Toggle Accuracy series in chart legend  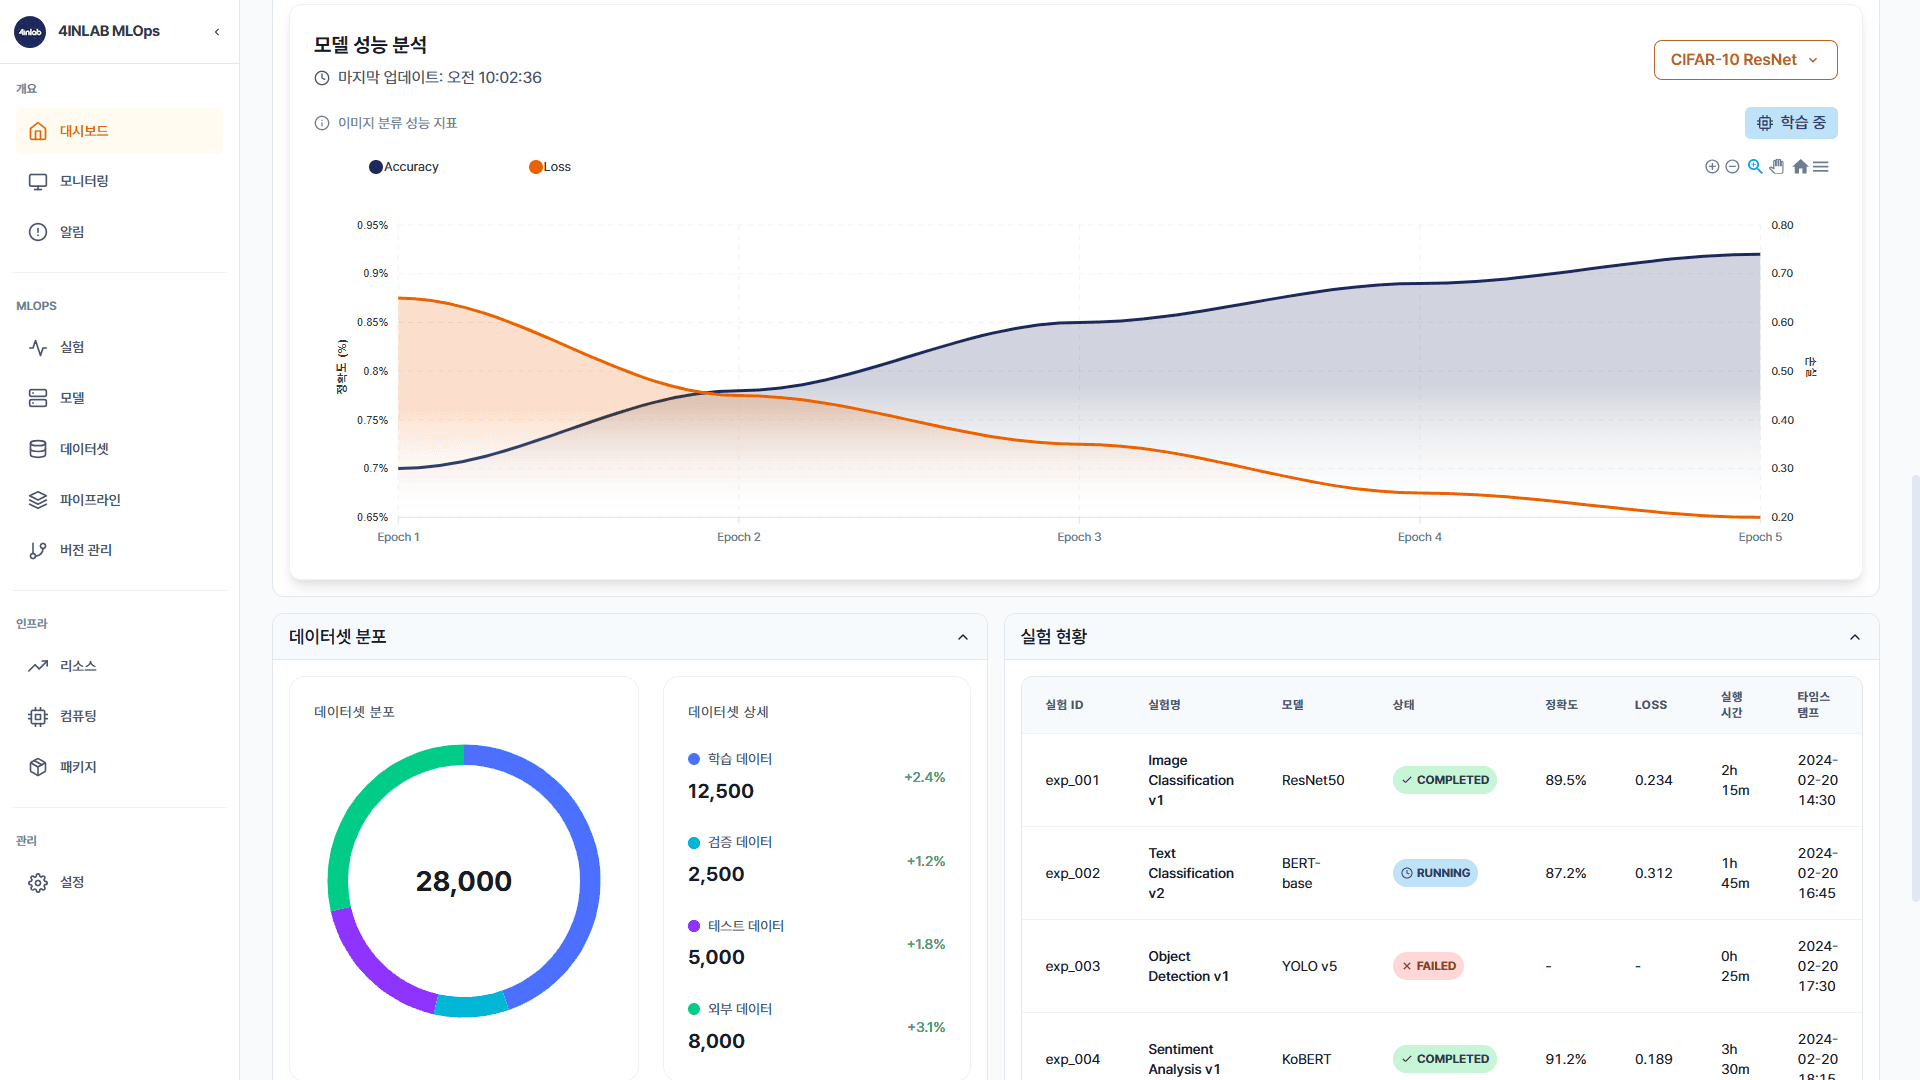click(x=404, y=167)
